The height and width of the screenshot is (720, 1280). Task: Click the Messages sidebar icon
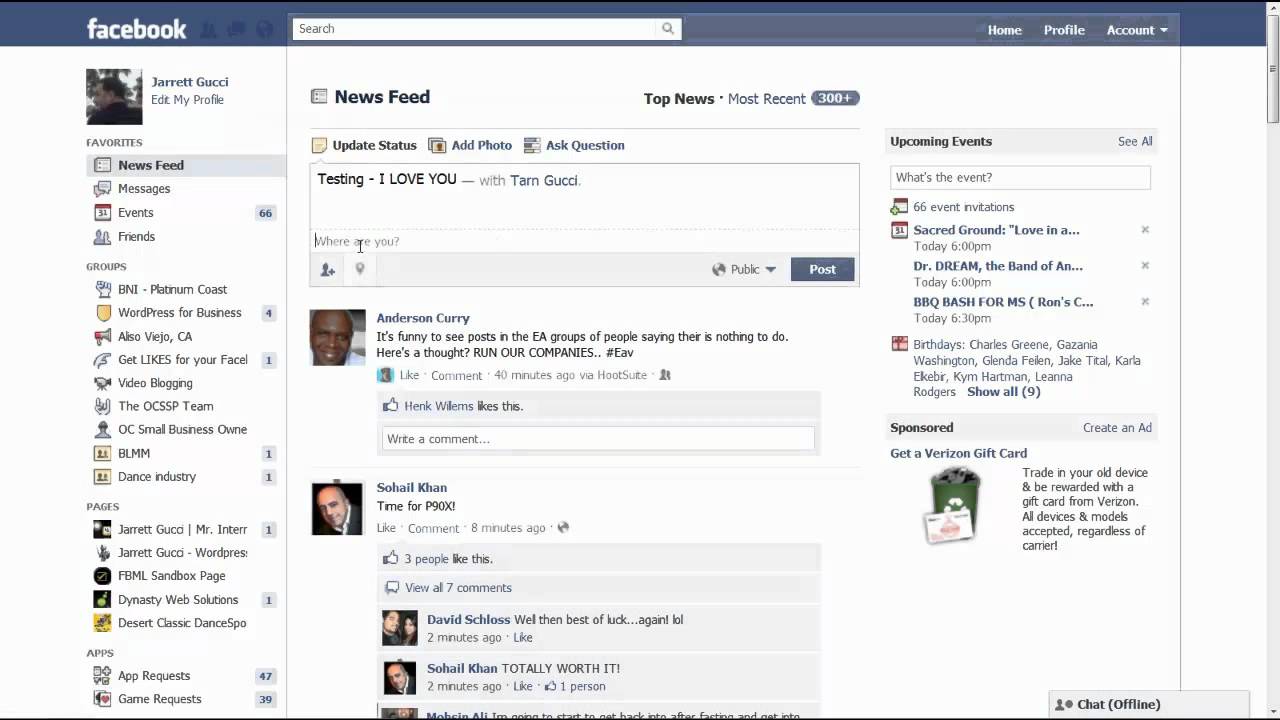(x=102, y=189)
